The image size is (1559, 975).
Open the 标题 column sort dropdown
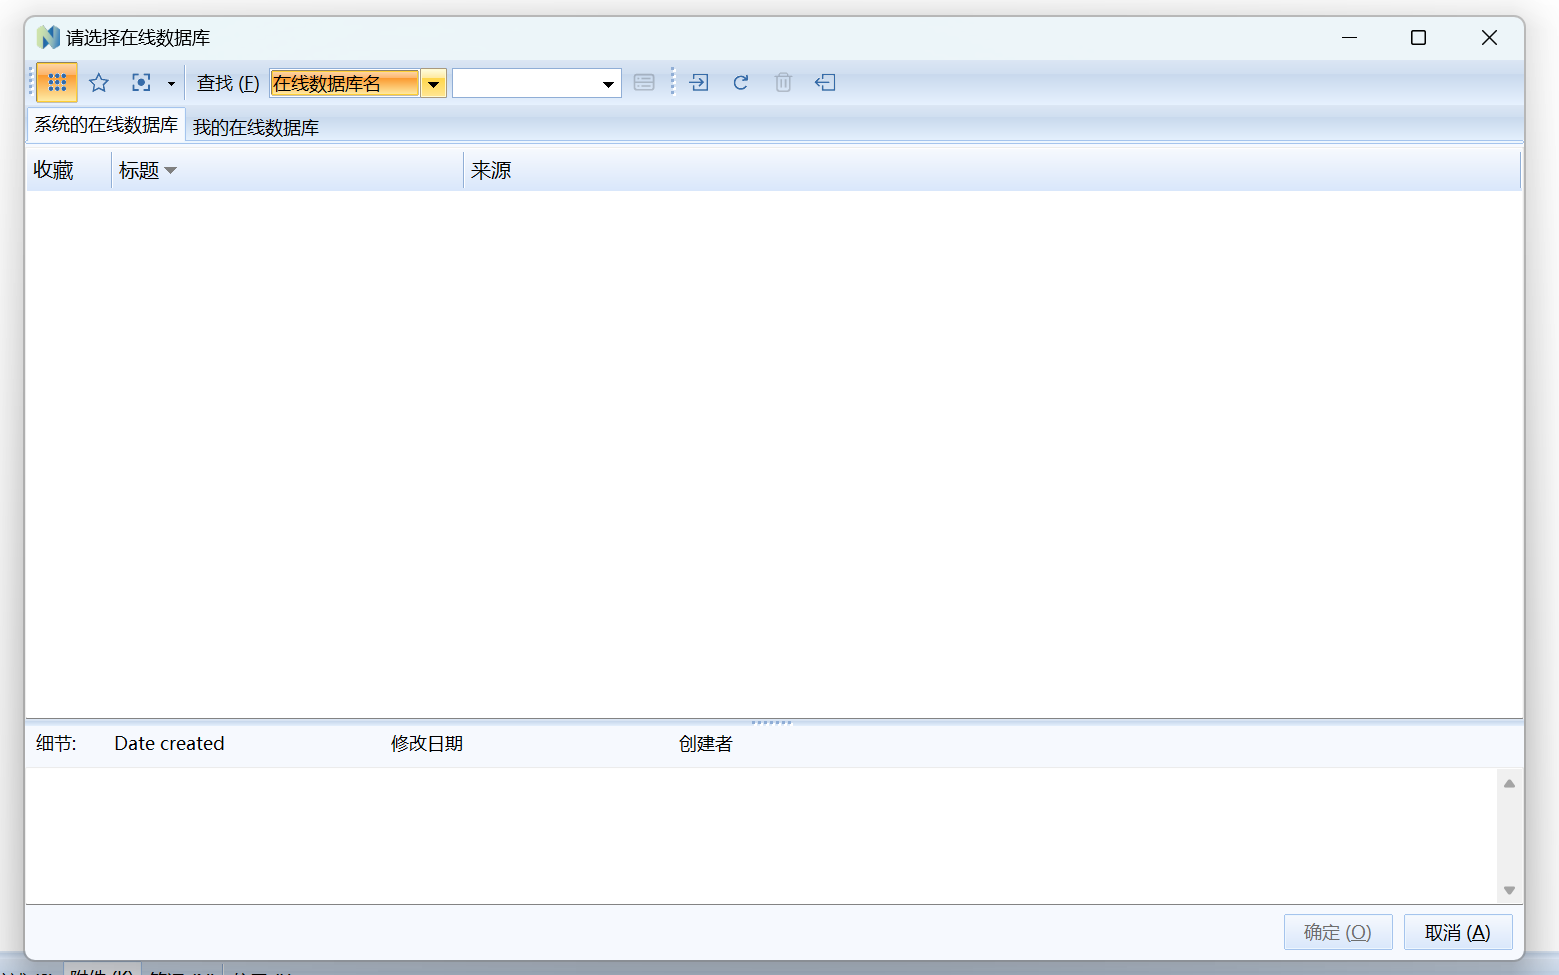(x=172, y=169)
